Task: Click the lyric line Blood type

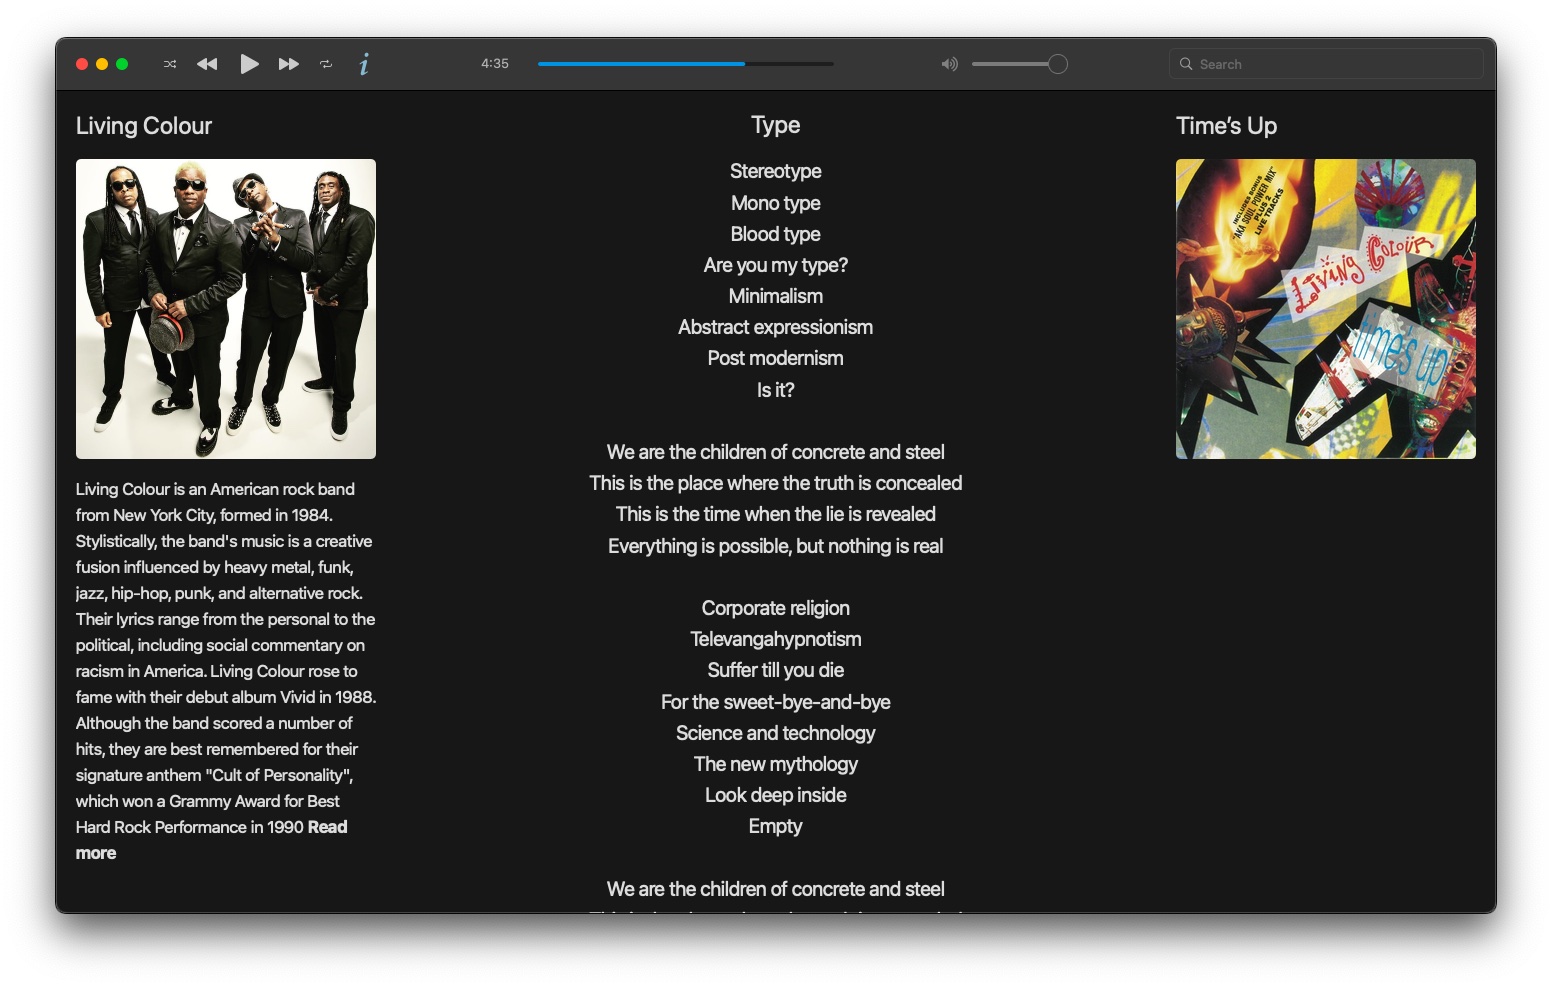Action: coord(776,234)
